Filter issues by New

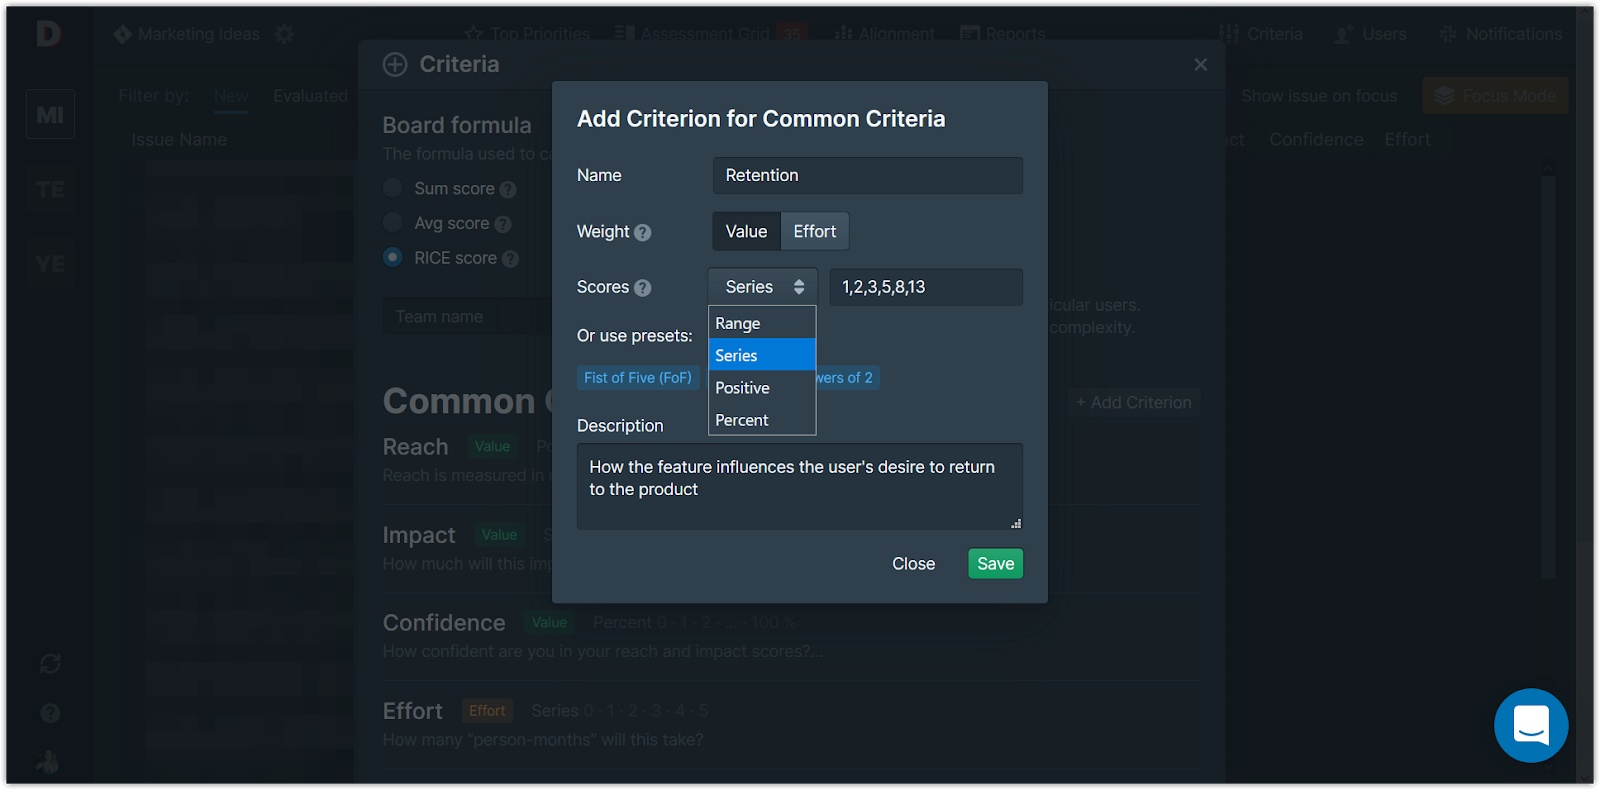(x=231, y=96)
